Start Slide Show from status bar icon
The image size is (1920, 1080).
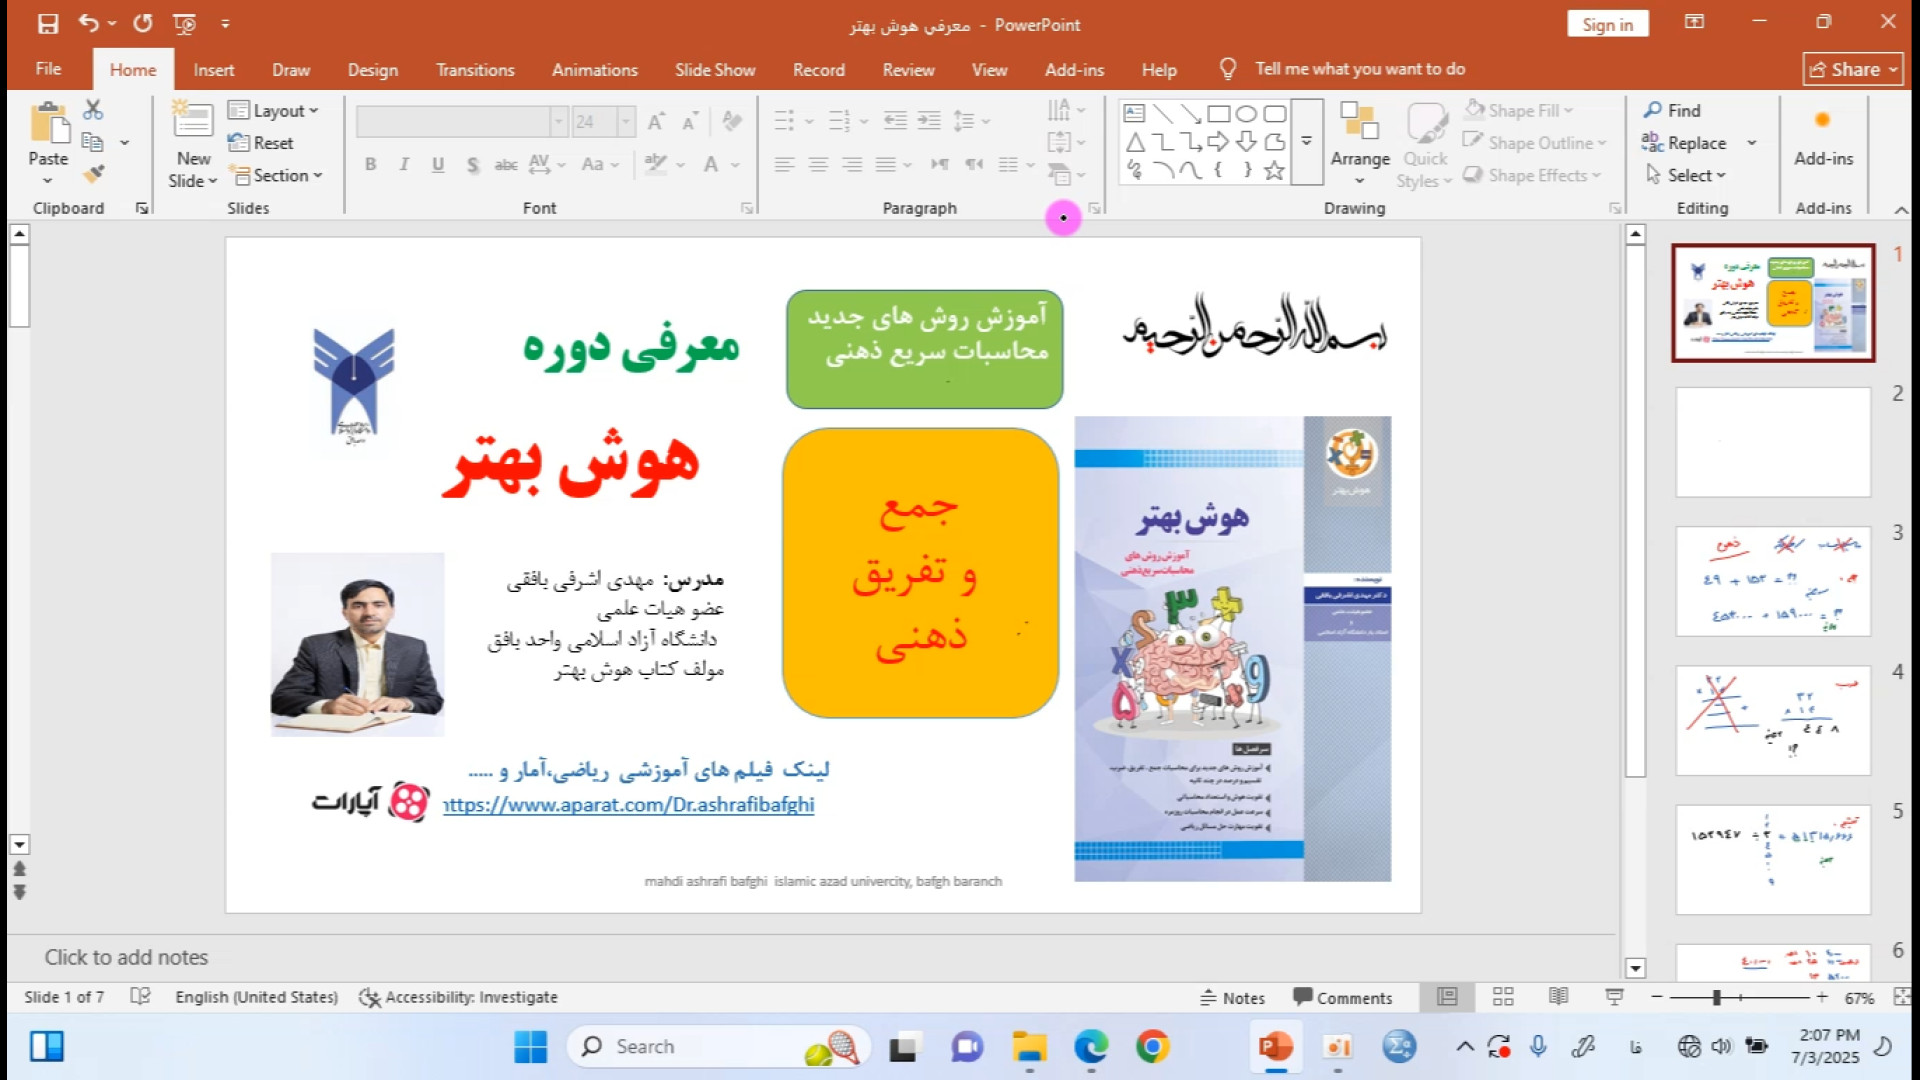tap(1613, 997)
